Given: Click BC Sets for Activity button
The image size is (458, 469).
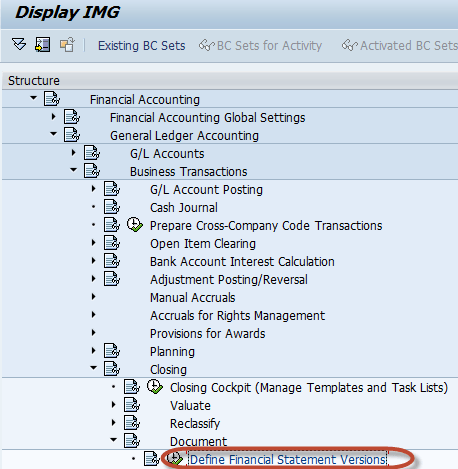Looking at the screenshot, I should [x=260, y=46].
